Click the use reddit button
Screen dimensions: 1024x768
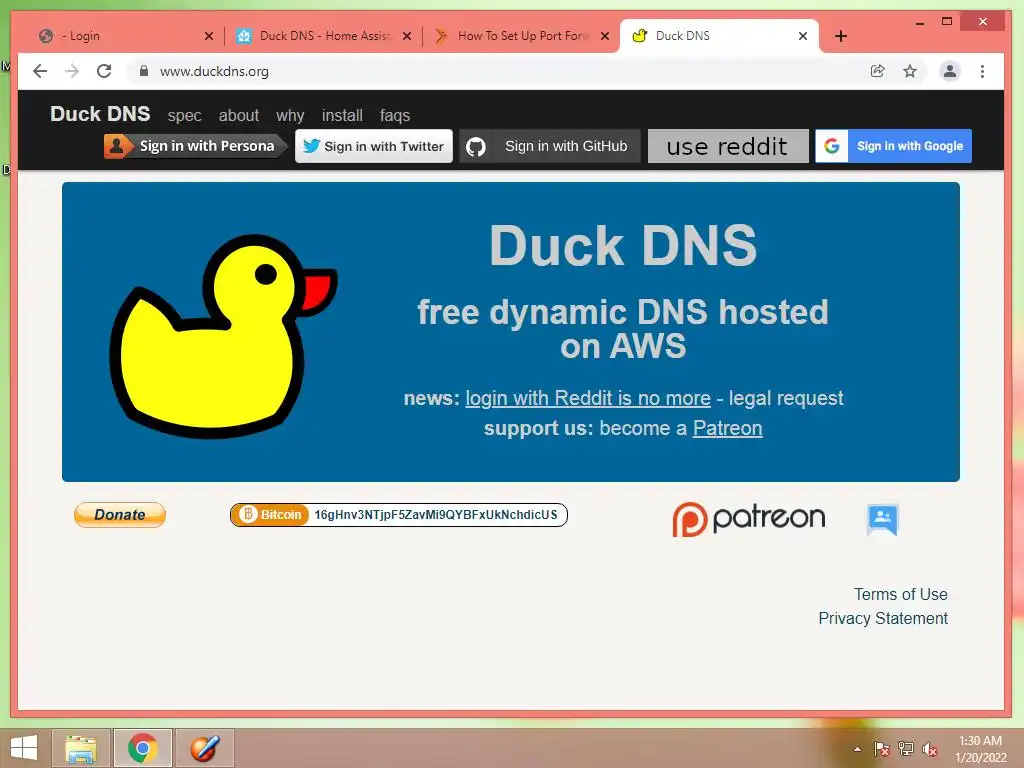pyautogui.click(x=728, y=146)
